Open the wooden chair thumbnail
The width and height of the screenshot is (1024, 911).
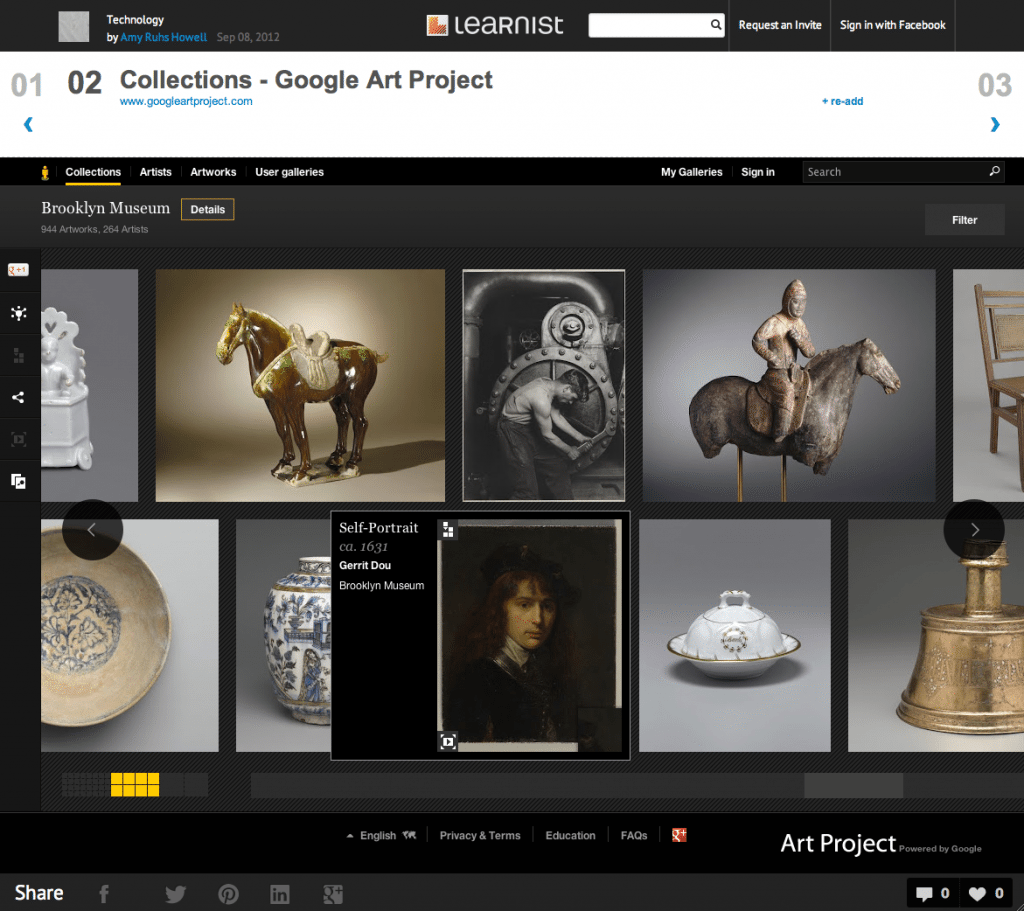click(988, 385)
